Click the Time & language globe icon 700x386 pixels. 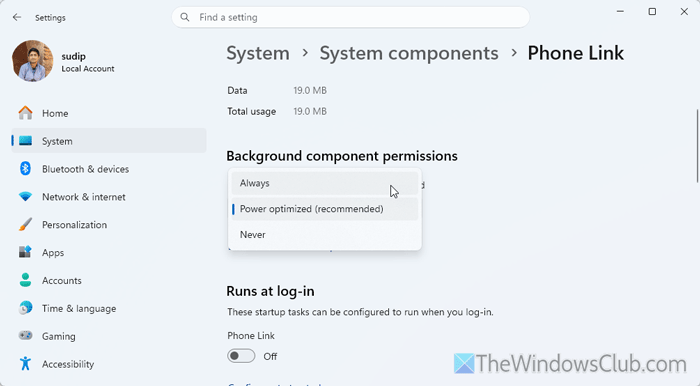tap(25, 308)
